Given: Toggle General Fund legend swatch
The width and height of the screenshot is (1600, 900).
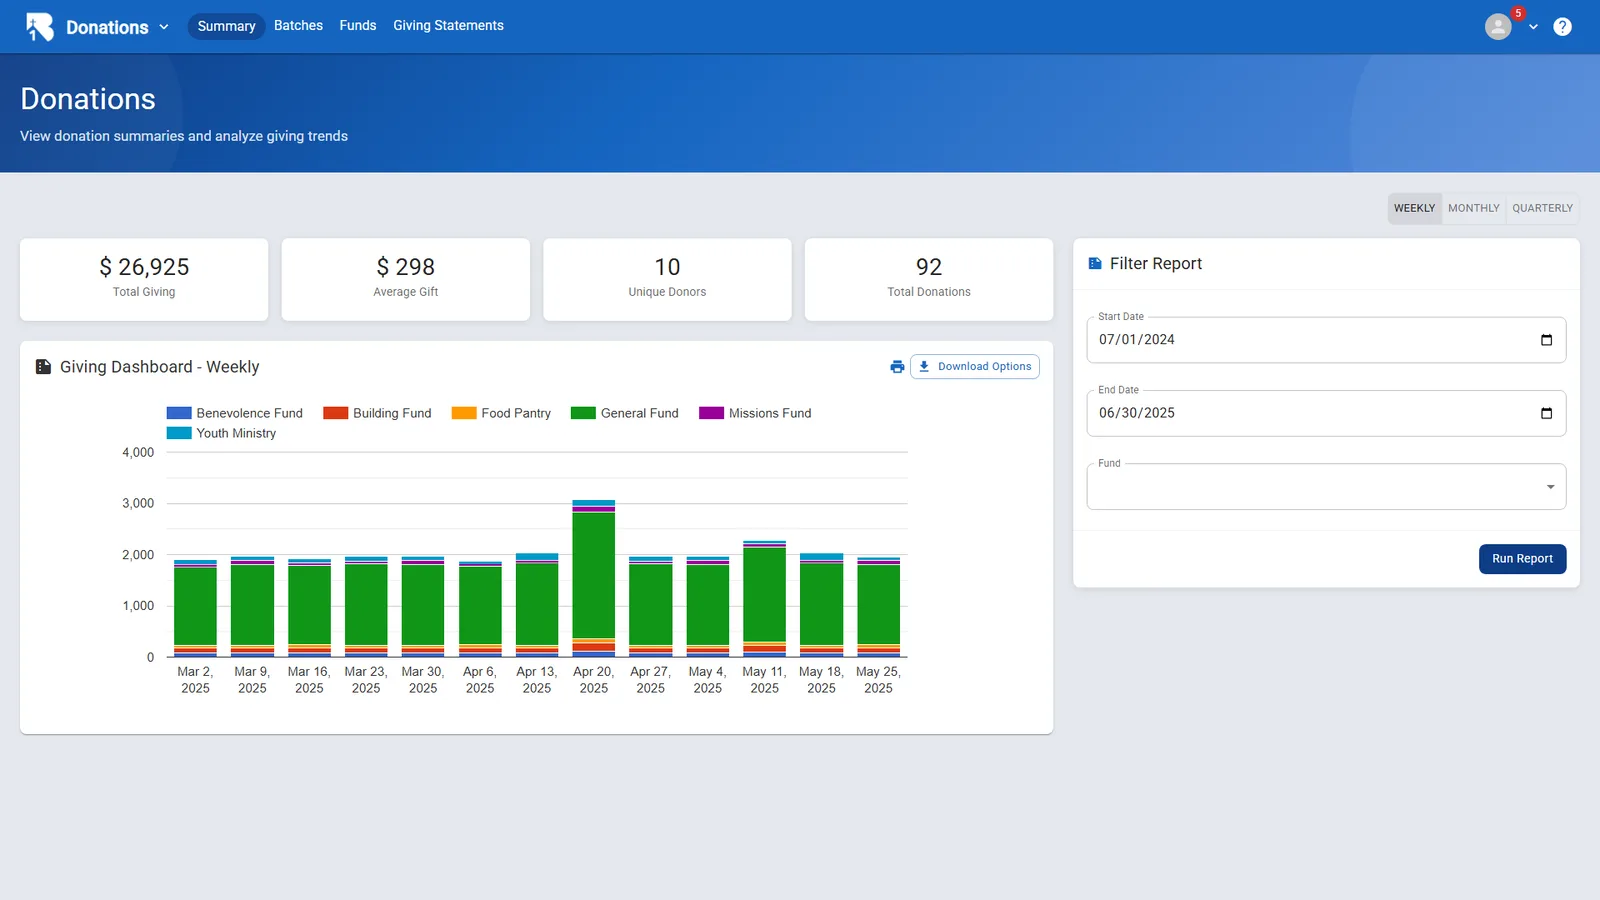Looking at the screenshot, I should pyautogui.click(x=583, y=413).
